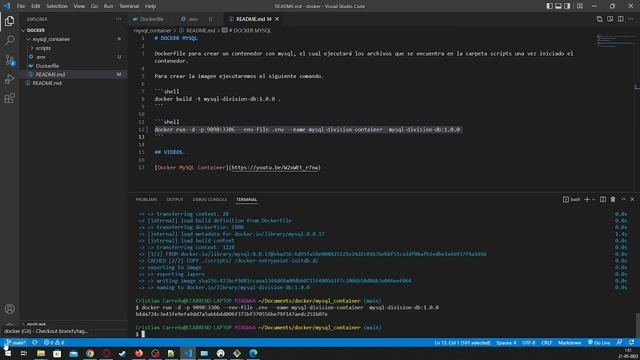Open the Run and Debug view
This screenshot has height=360, width=640.
(x=9, y=79)
